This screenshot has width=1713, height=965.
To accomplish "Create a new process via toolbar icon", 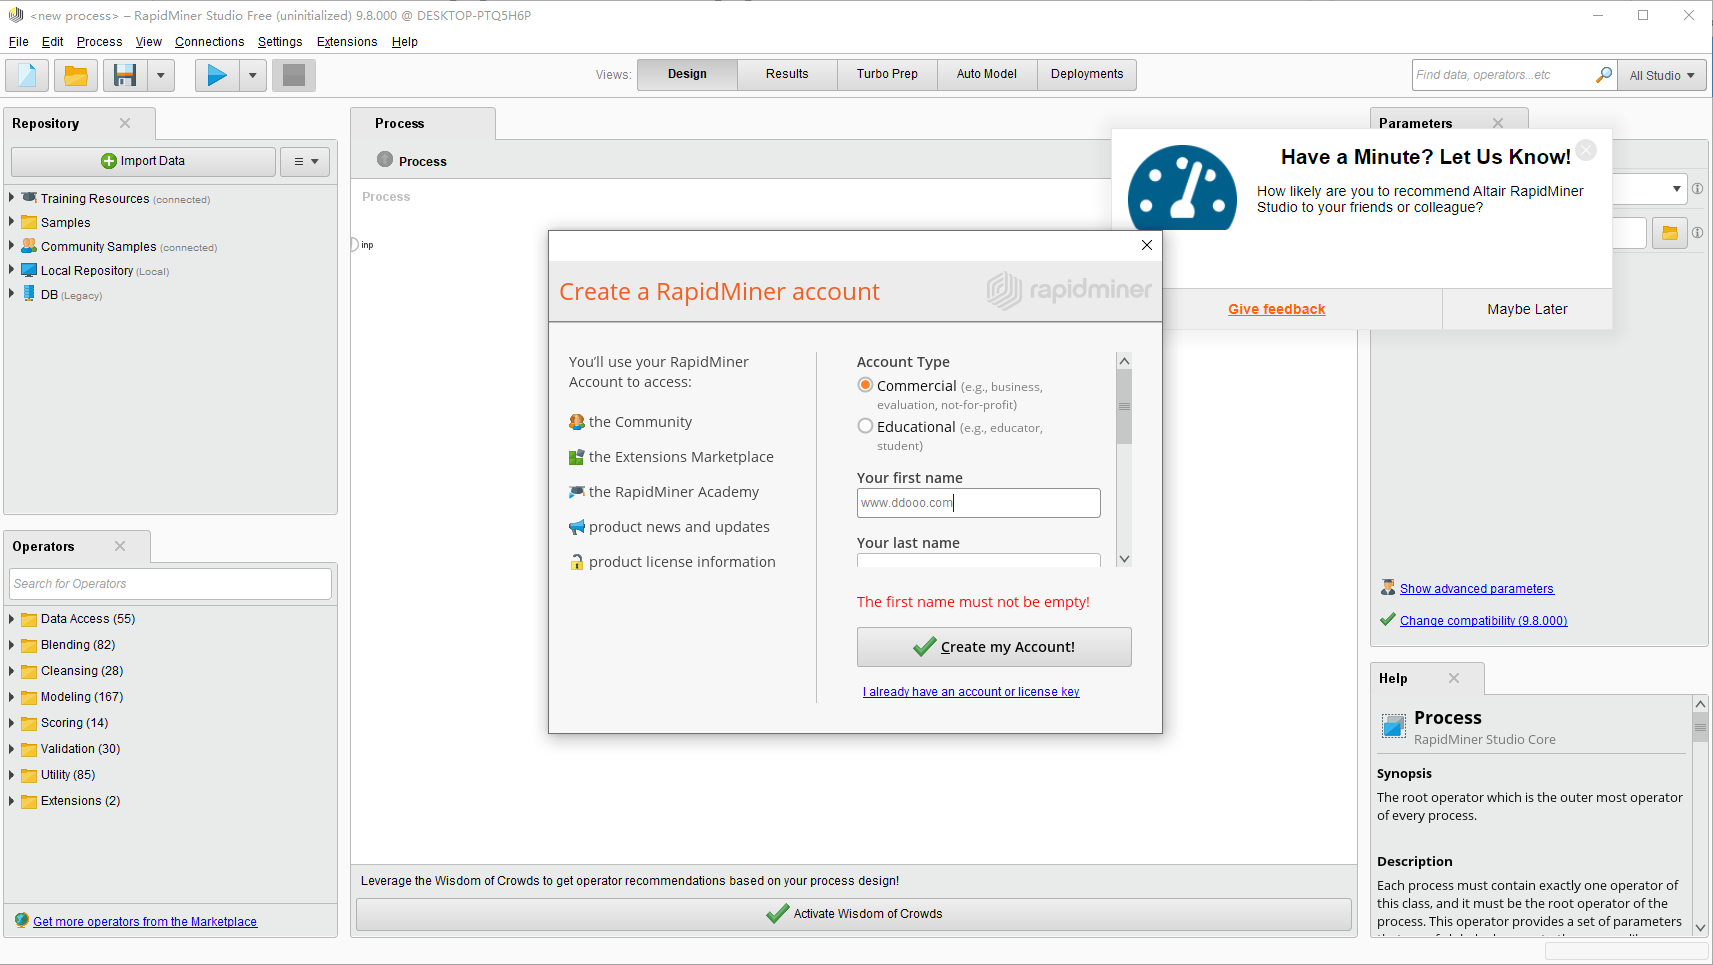I will (26, 74).
